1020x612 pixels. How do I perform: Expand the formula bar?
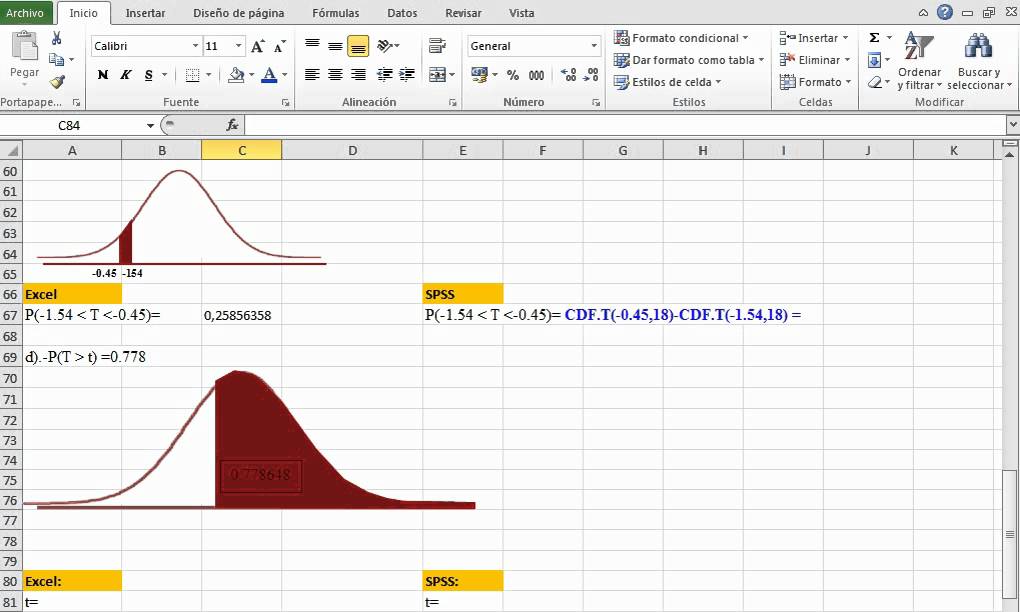[x=1012, y=124]
